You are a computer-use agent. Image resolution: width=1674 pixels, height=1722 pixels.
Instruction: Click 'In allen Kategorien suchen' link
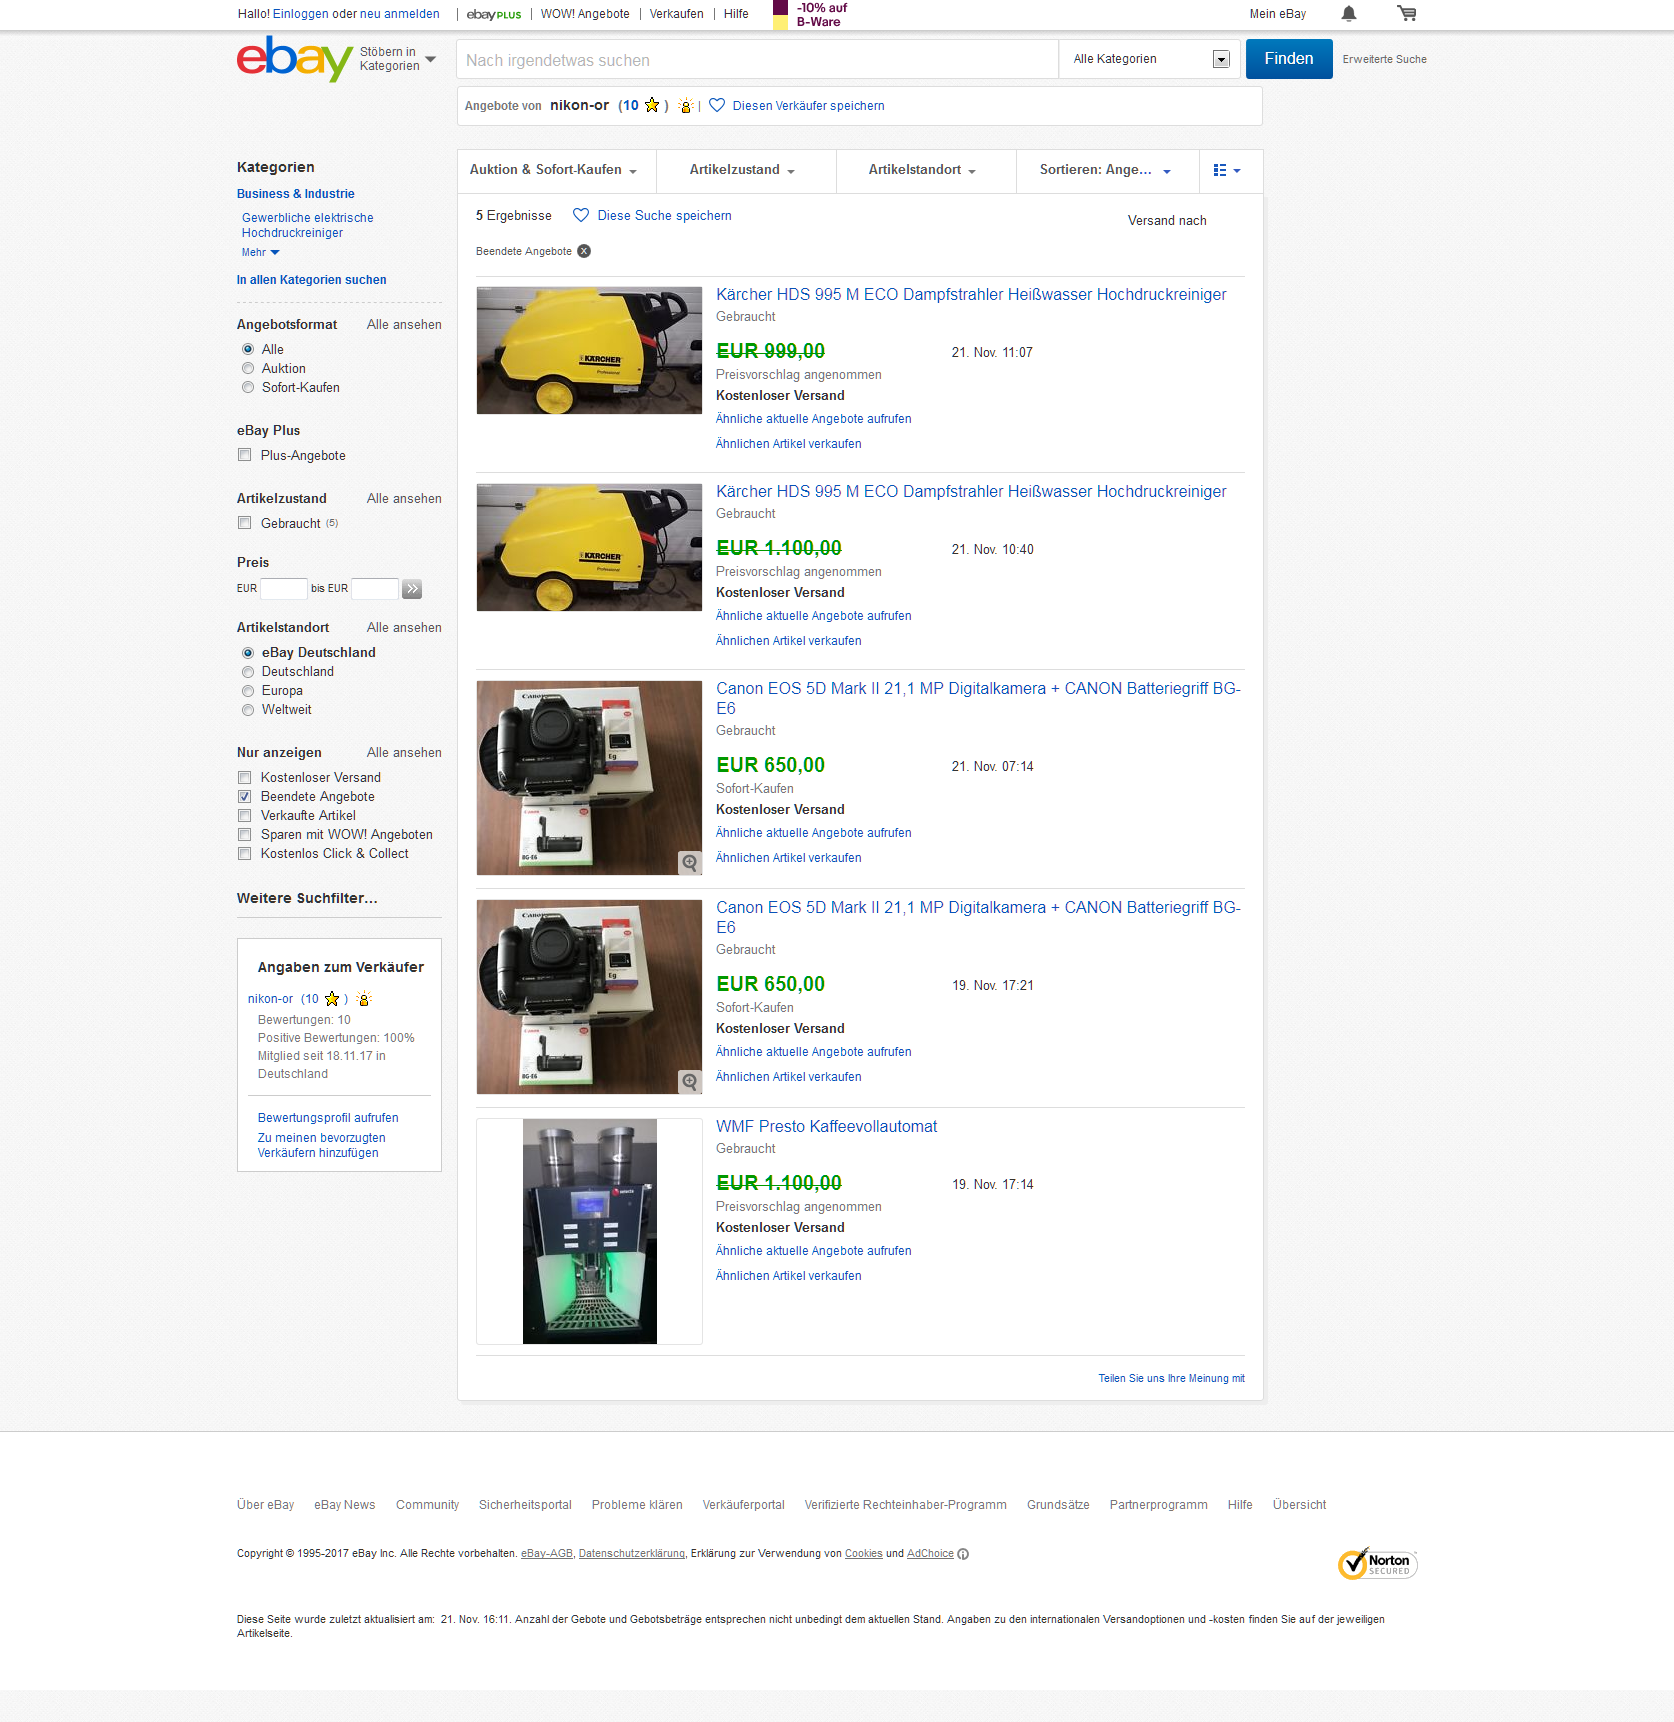311,280
